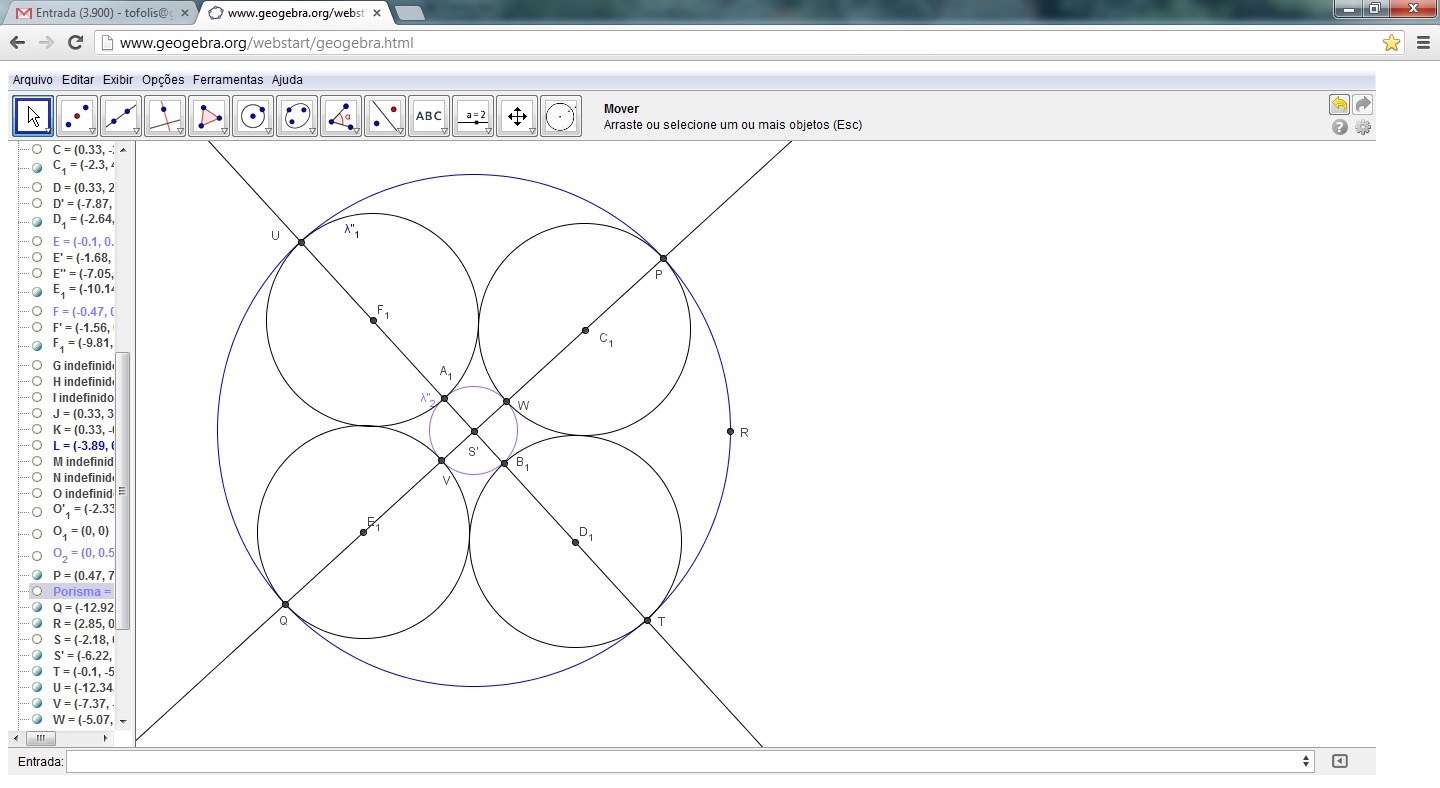Open a new Chrome tab

(410, 13)
